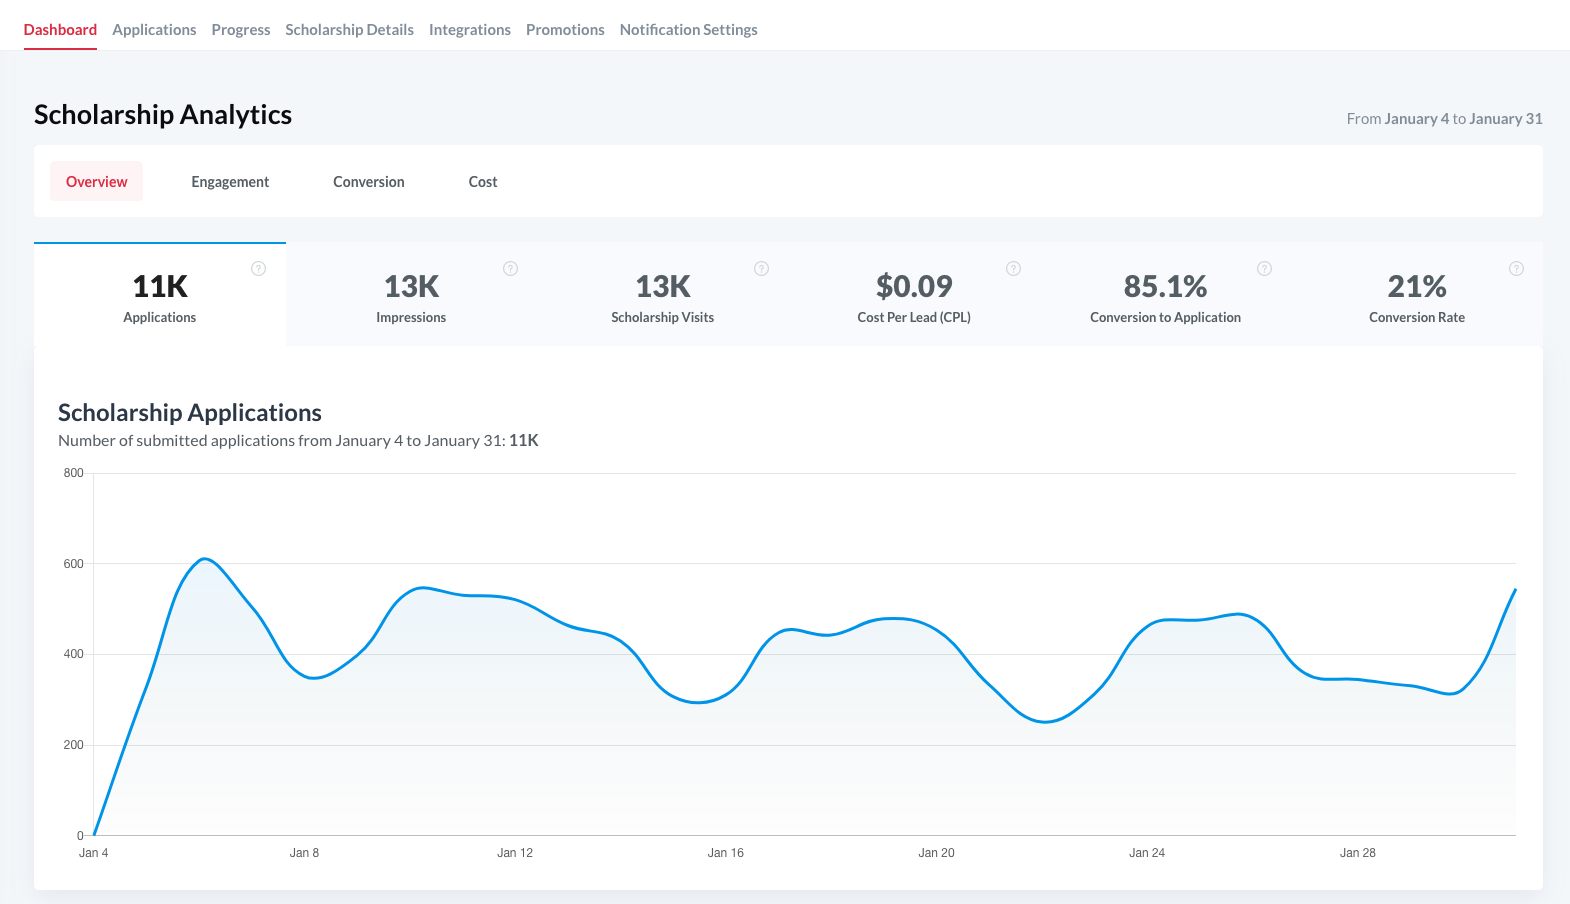
Task: Show the Scholarship Visits metric chart
Action: coord(663,294)
